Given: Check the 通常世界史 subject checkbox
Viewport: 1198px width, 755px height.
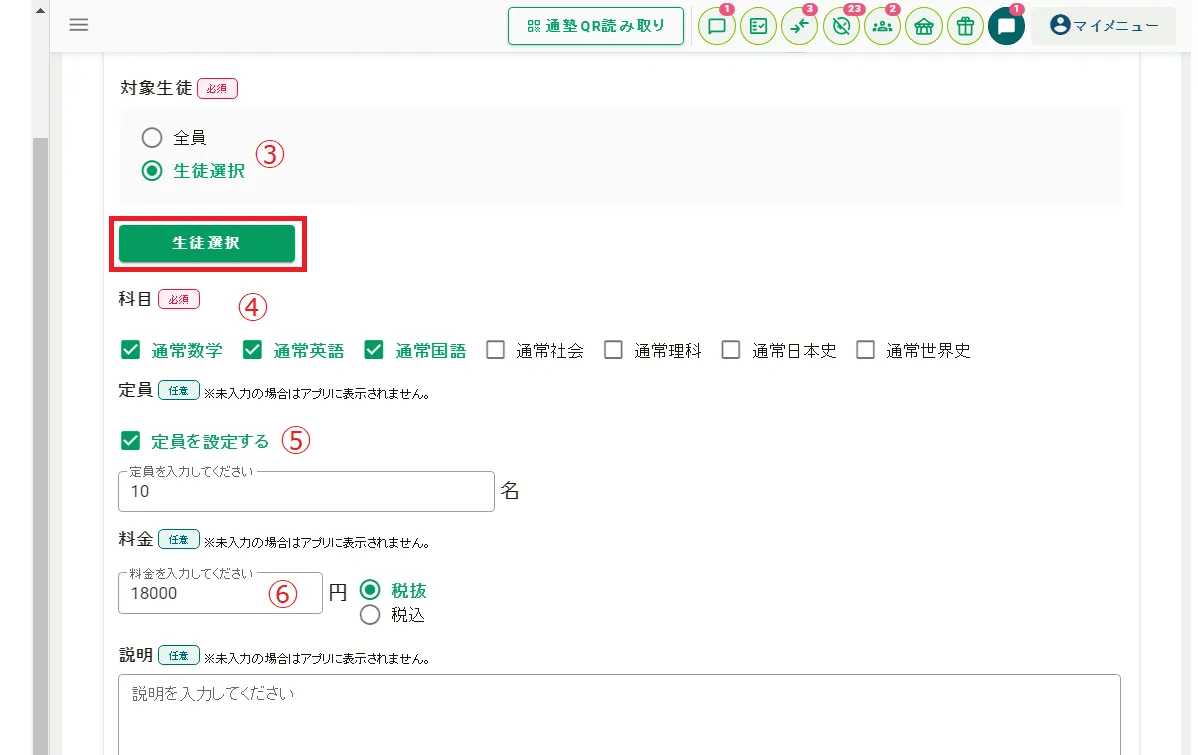Looking at the screenshot, I should point(866,350).
